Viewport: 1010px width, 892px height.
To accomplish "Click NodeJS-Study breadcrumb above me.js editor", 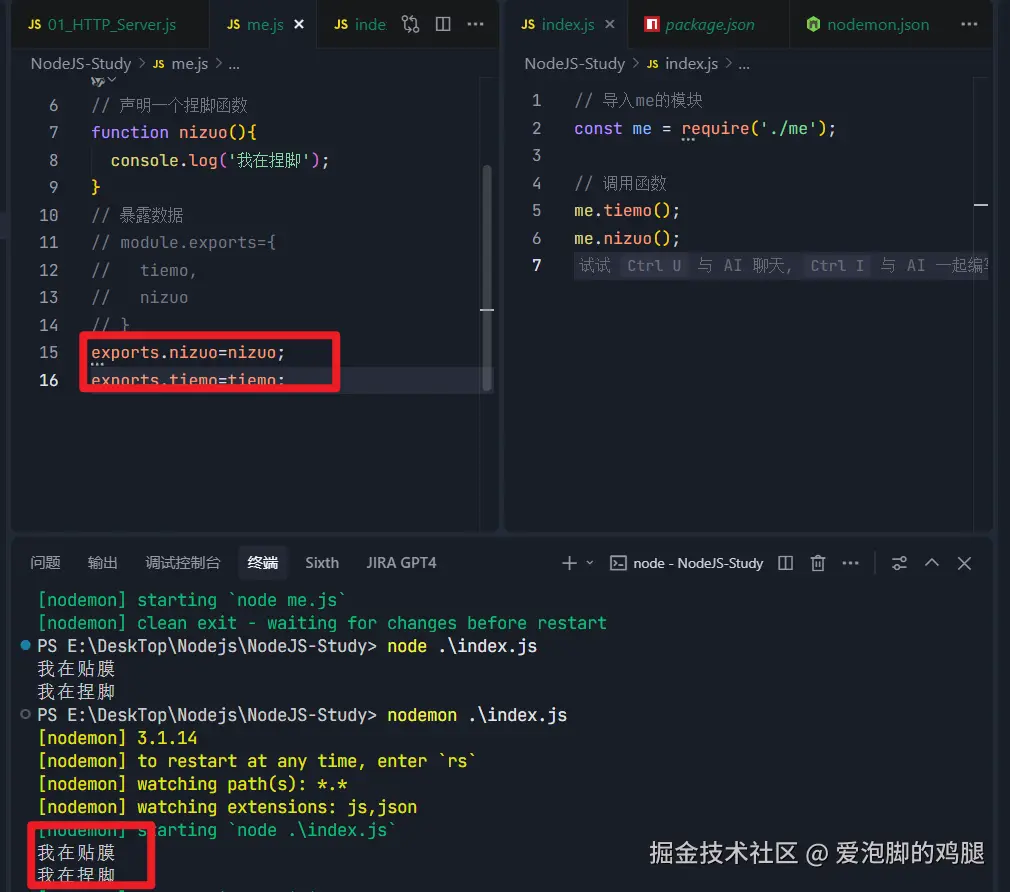I will click(x=81, y=64).
